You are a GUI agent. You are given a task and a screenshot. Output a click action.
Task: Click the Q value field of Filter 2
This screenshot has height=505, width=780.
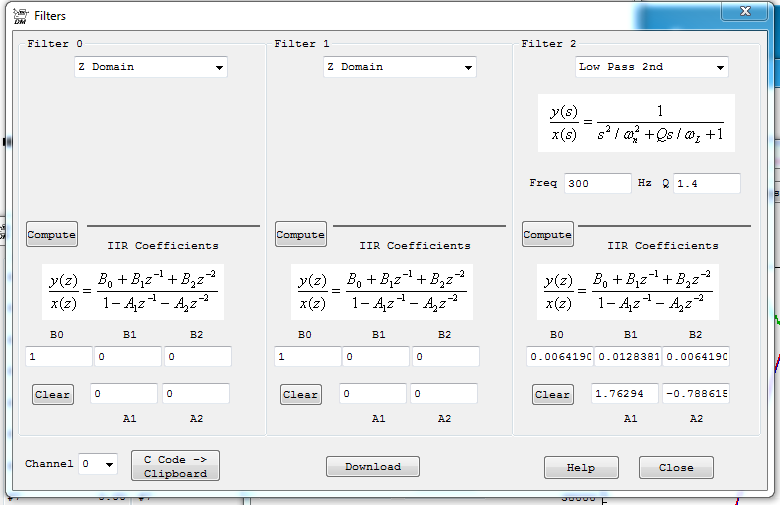pyautogui.click(x=706, y=184)
